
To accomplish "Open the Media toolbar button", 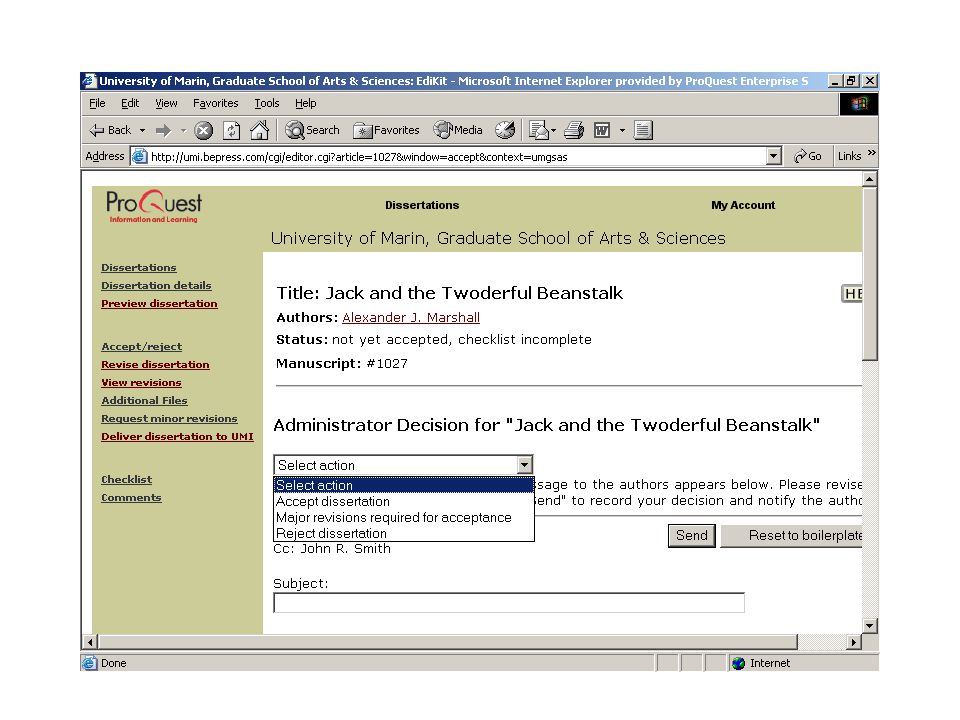I will pyautogui.click(x=458, y=130).
